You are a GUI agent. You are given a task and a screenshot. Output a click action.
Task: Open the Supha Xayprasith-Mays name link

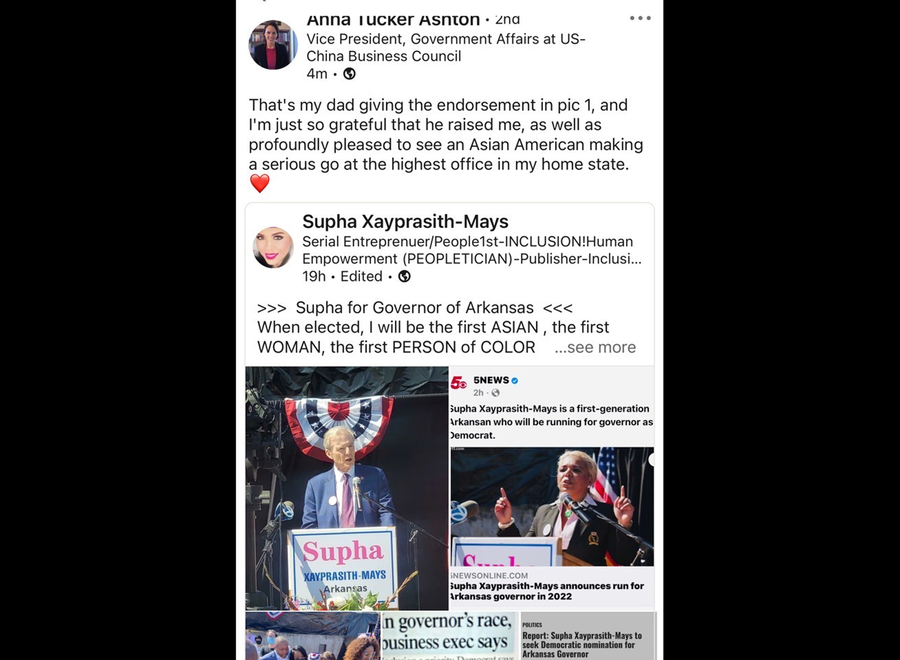click(405, 222)
